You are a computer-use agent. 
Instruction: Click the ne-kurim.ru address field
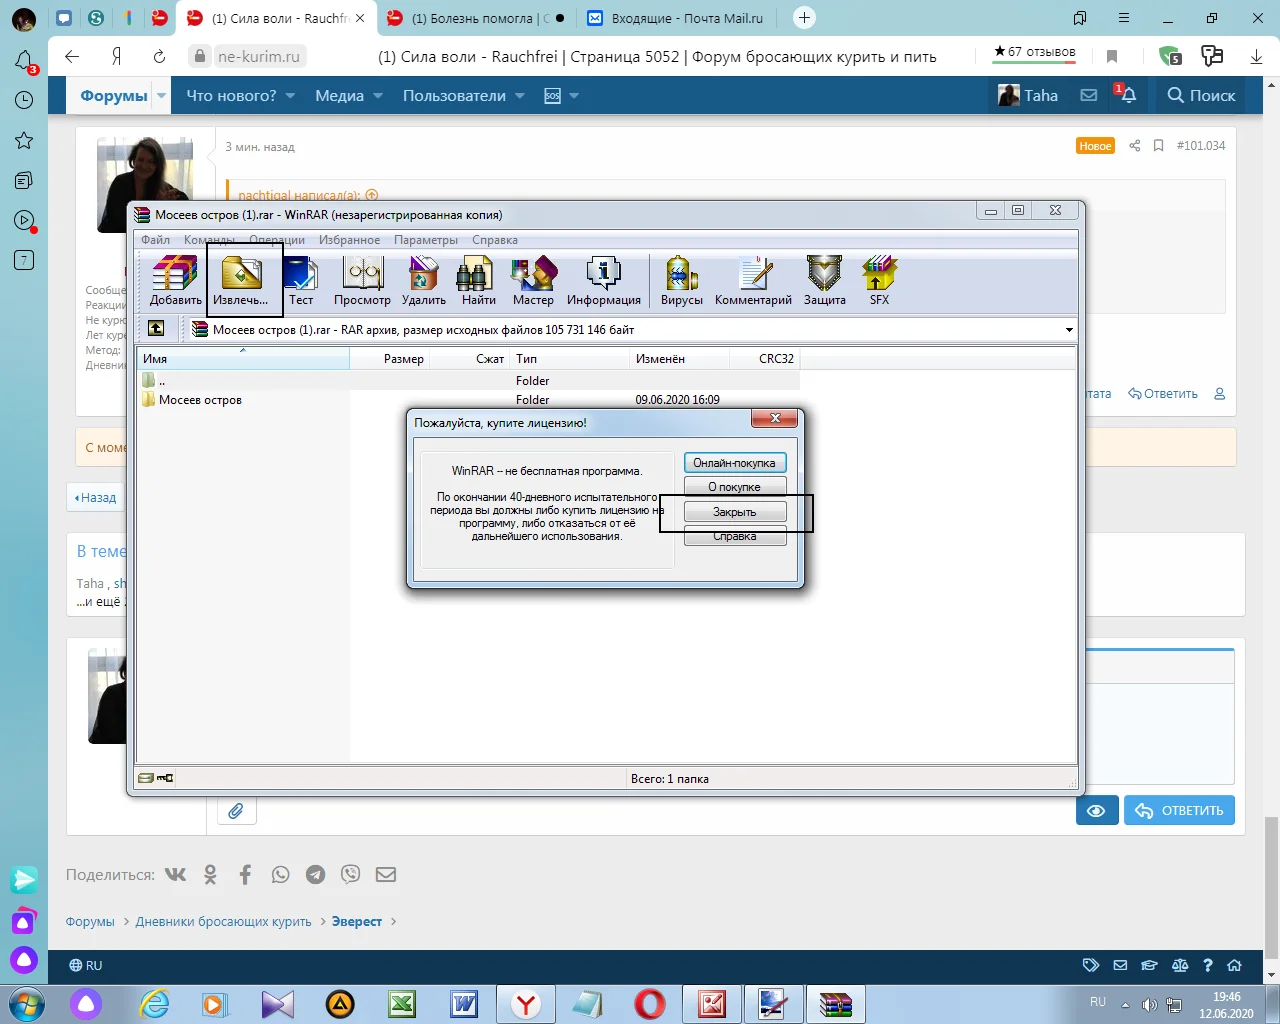pyautogui.click(x=258, y=57)
